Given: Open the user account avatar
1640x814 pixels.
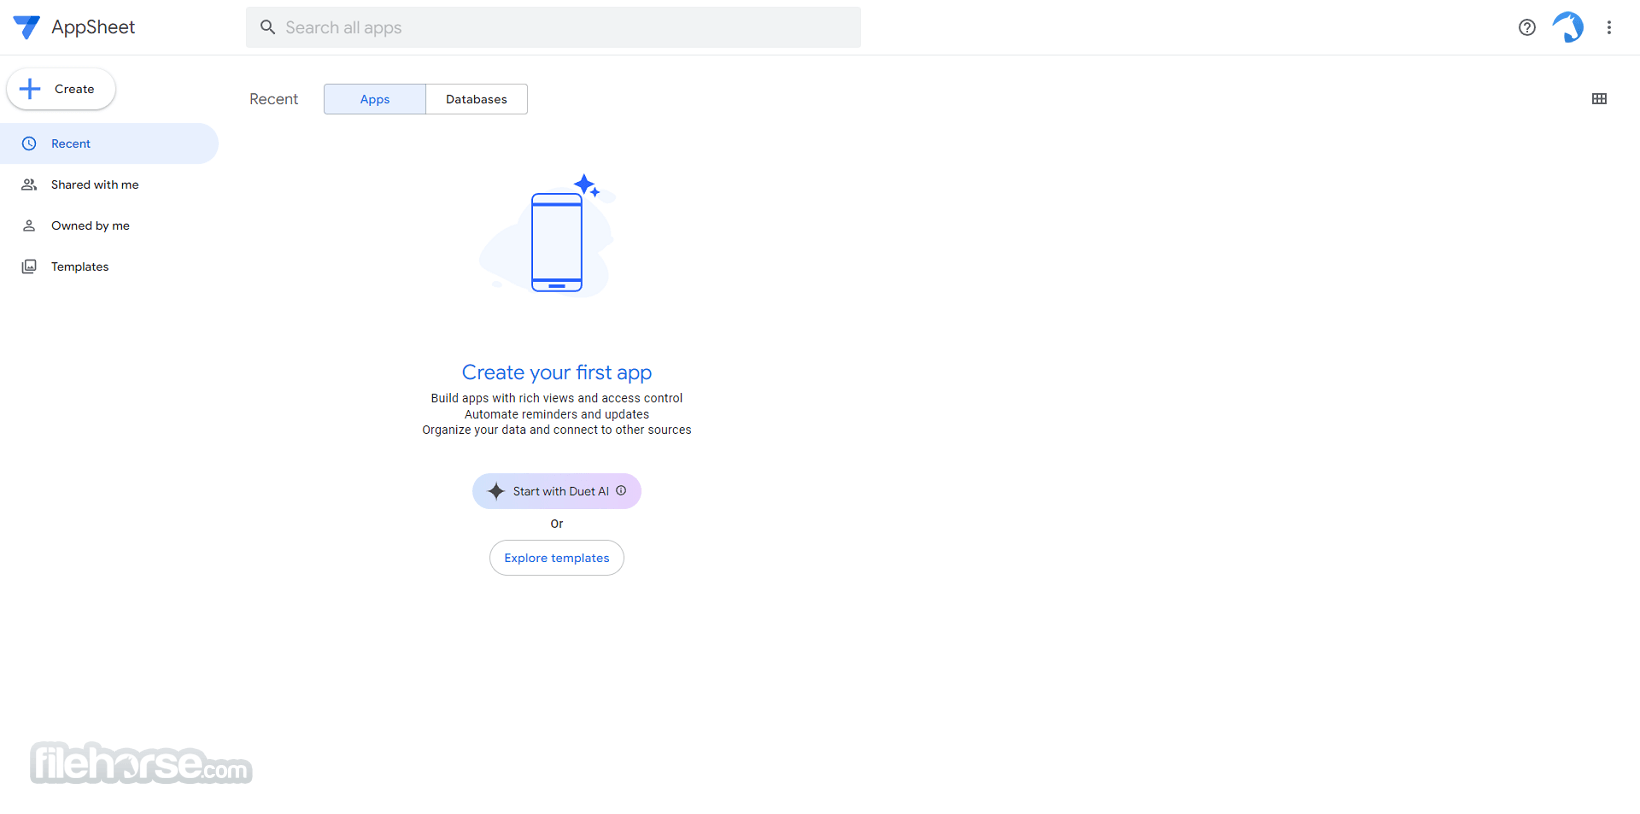Looking at the screenshot, I should tap(1568, 27).
